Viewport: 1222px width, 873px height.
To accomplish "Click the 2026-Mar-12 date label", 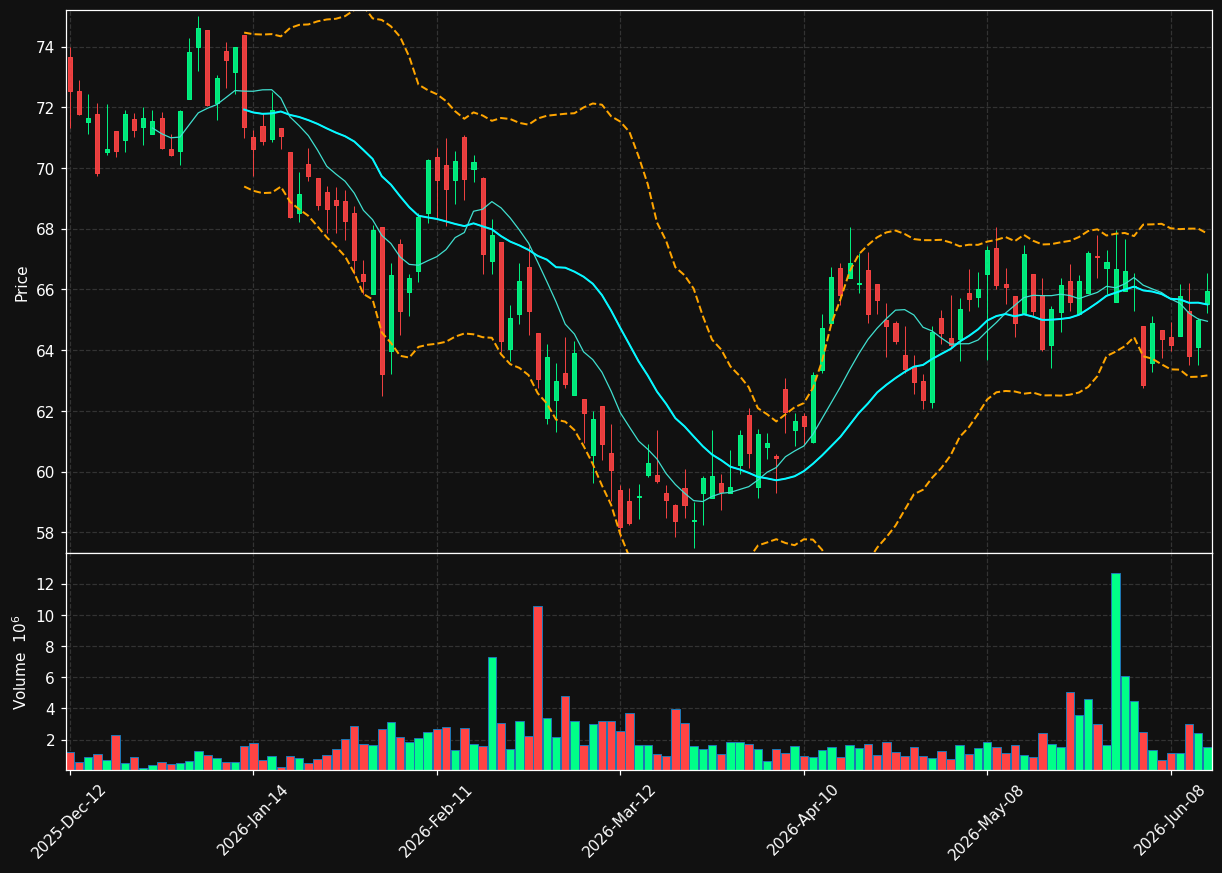I will (x=618, y=821).
